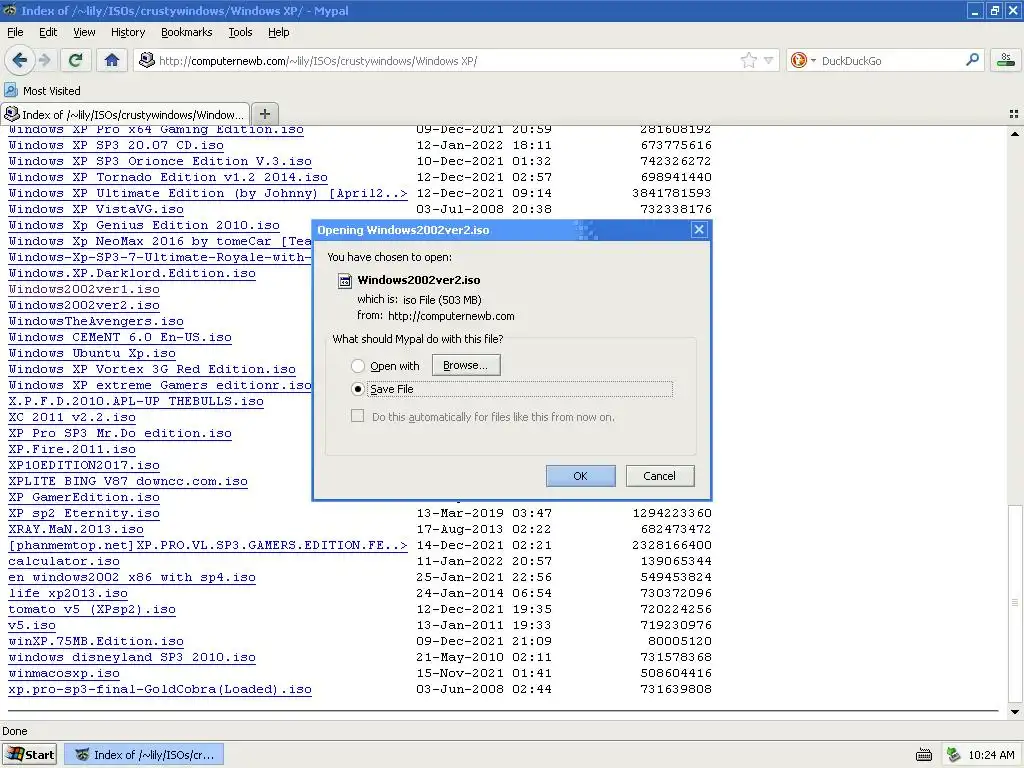The width and height of the screenshot is (1024, 768).
Task: Click the vertical scrollbar thumb
Action: coord(1015,603)
